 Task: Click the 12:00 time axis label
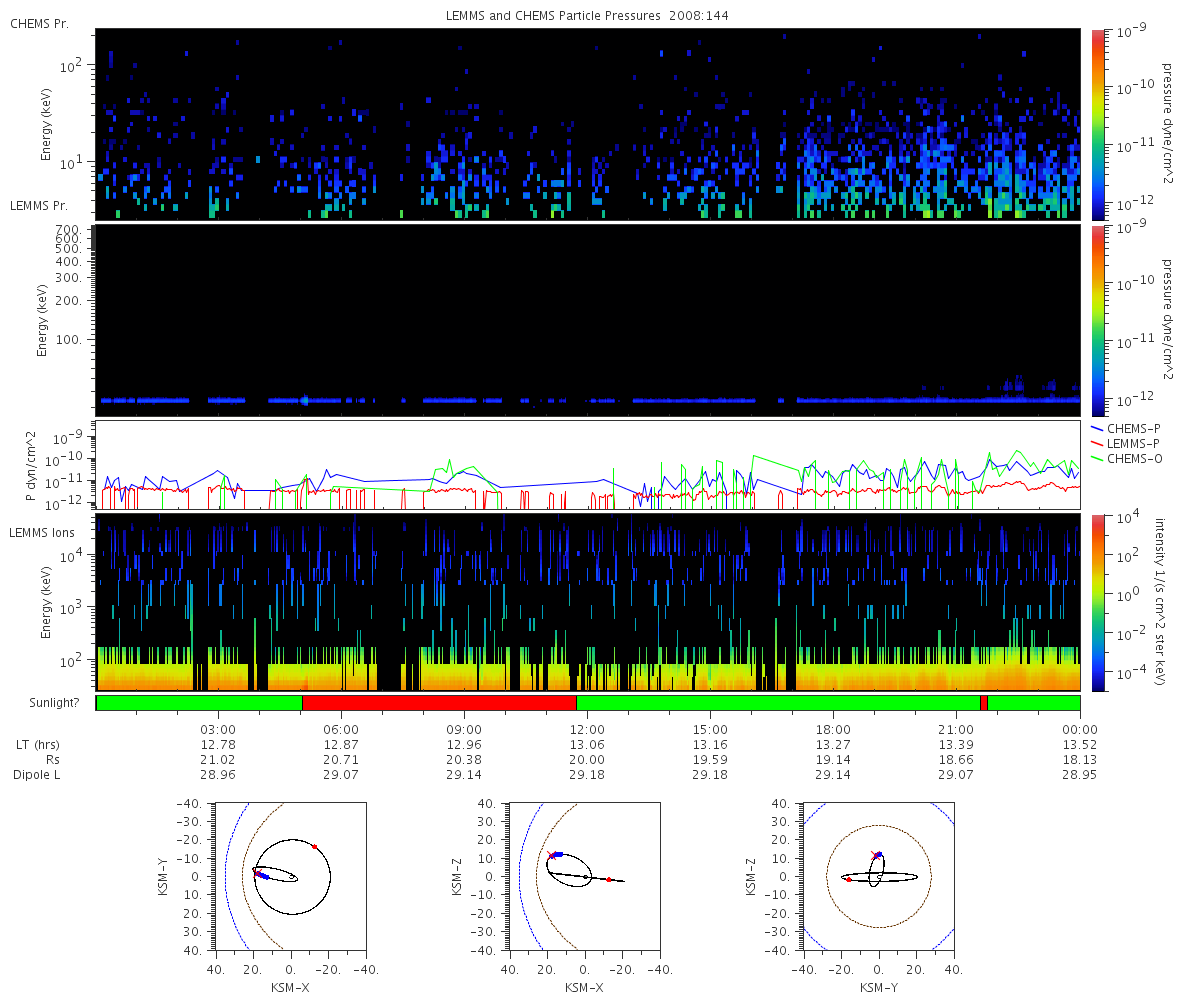coord(588,729)
